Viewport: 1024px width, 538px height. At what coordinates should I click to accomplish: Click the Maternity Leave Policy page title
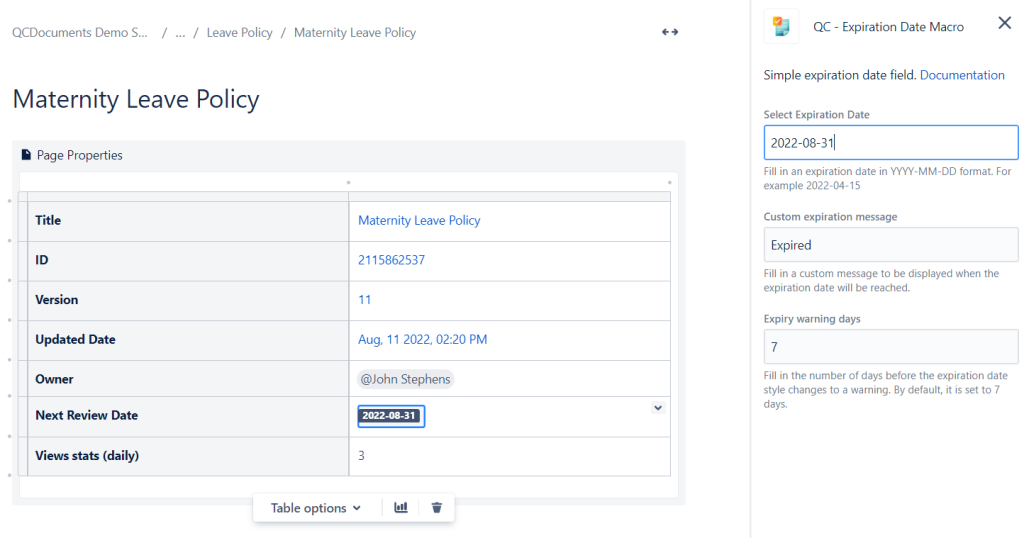136,99
